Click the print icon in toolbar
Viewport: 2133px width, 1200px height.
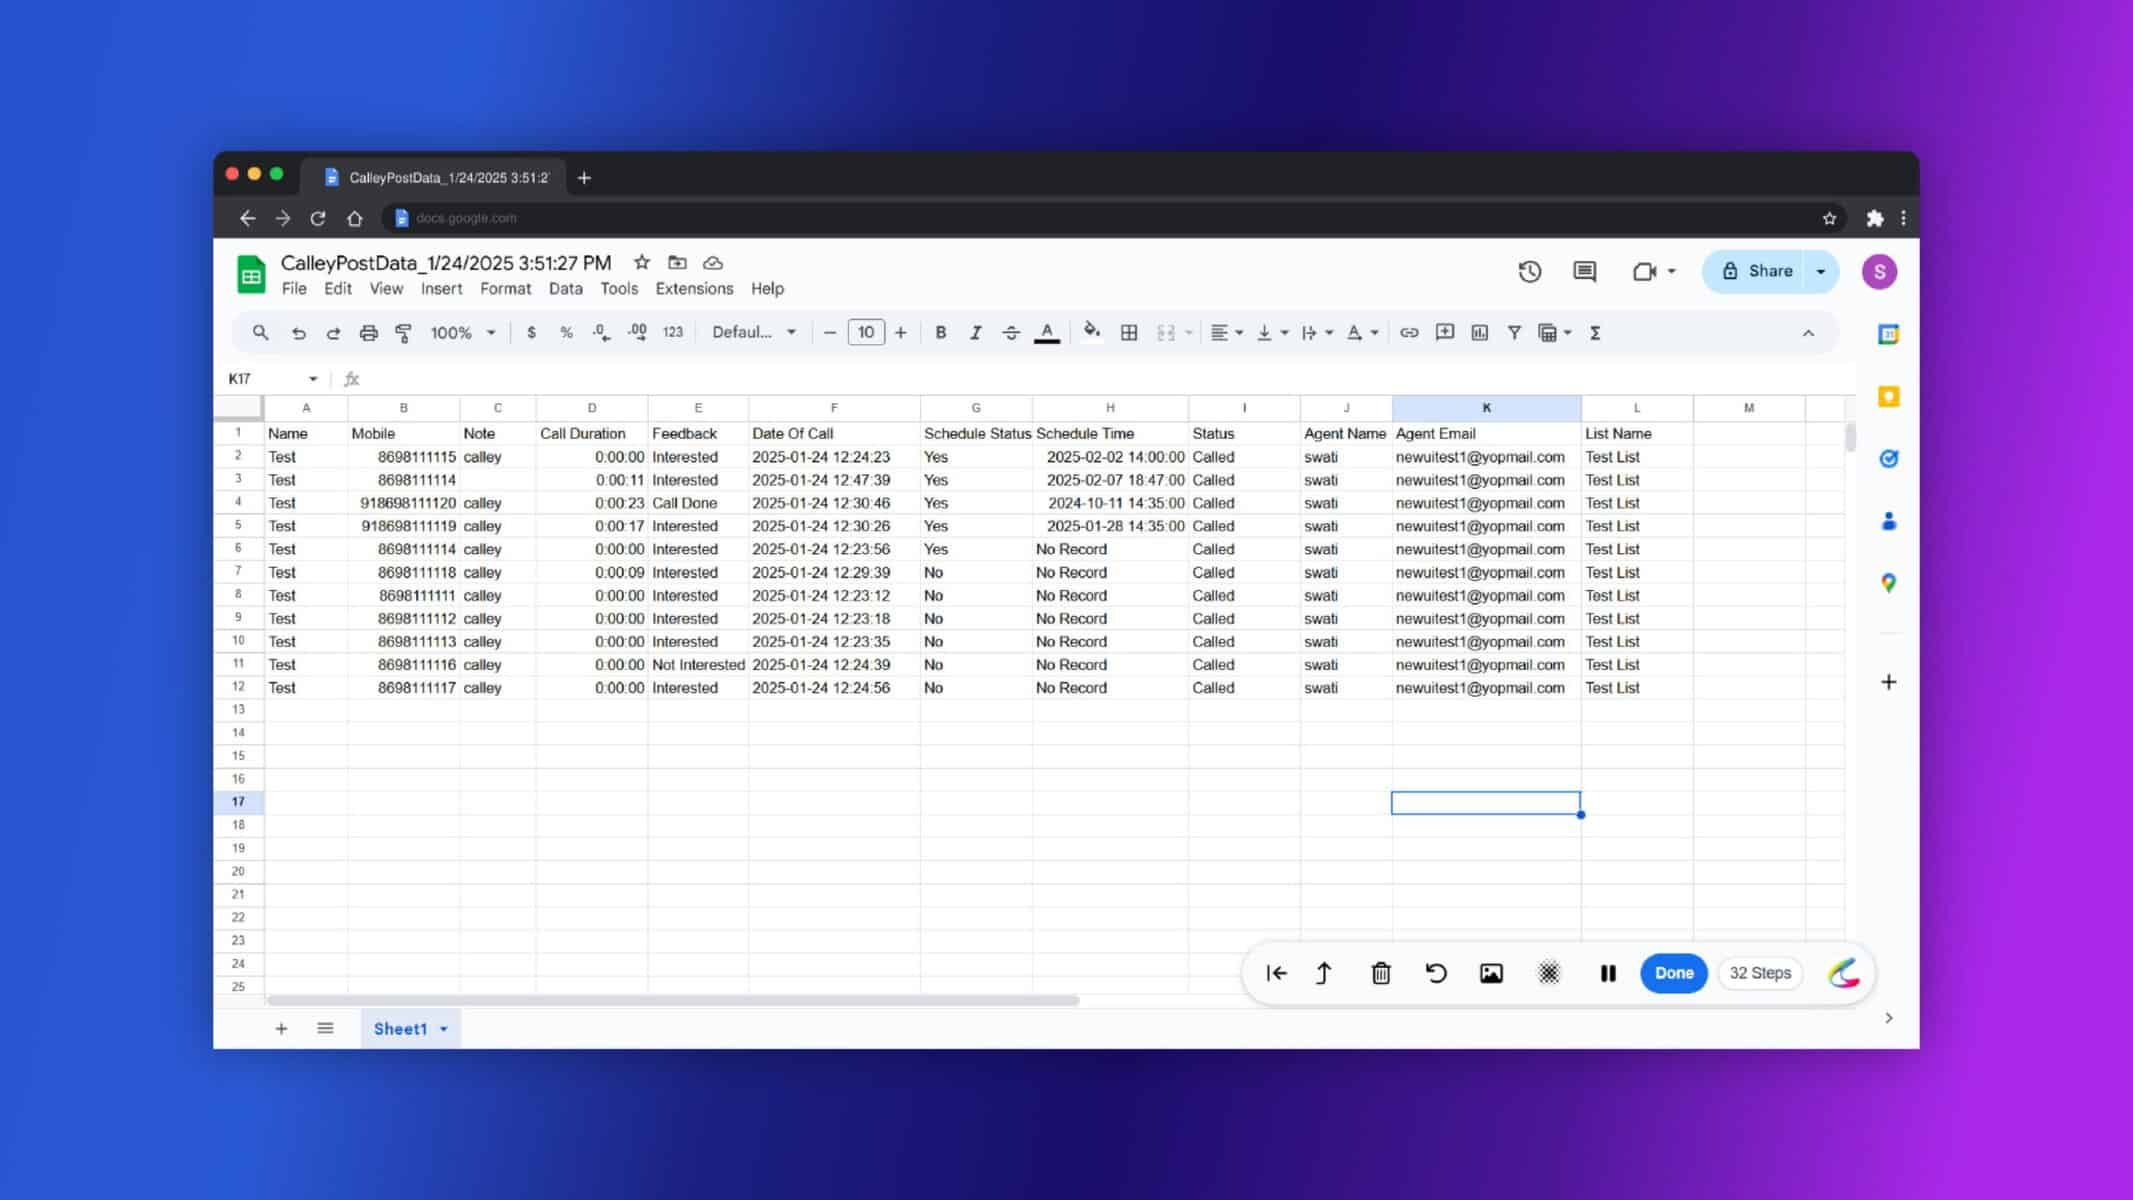pos(368,333)
